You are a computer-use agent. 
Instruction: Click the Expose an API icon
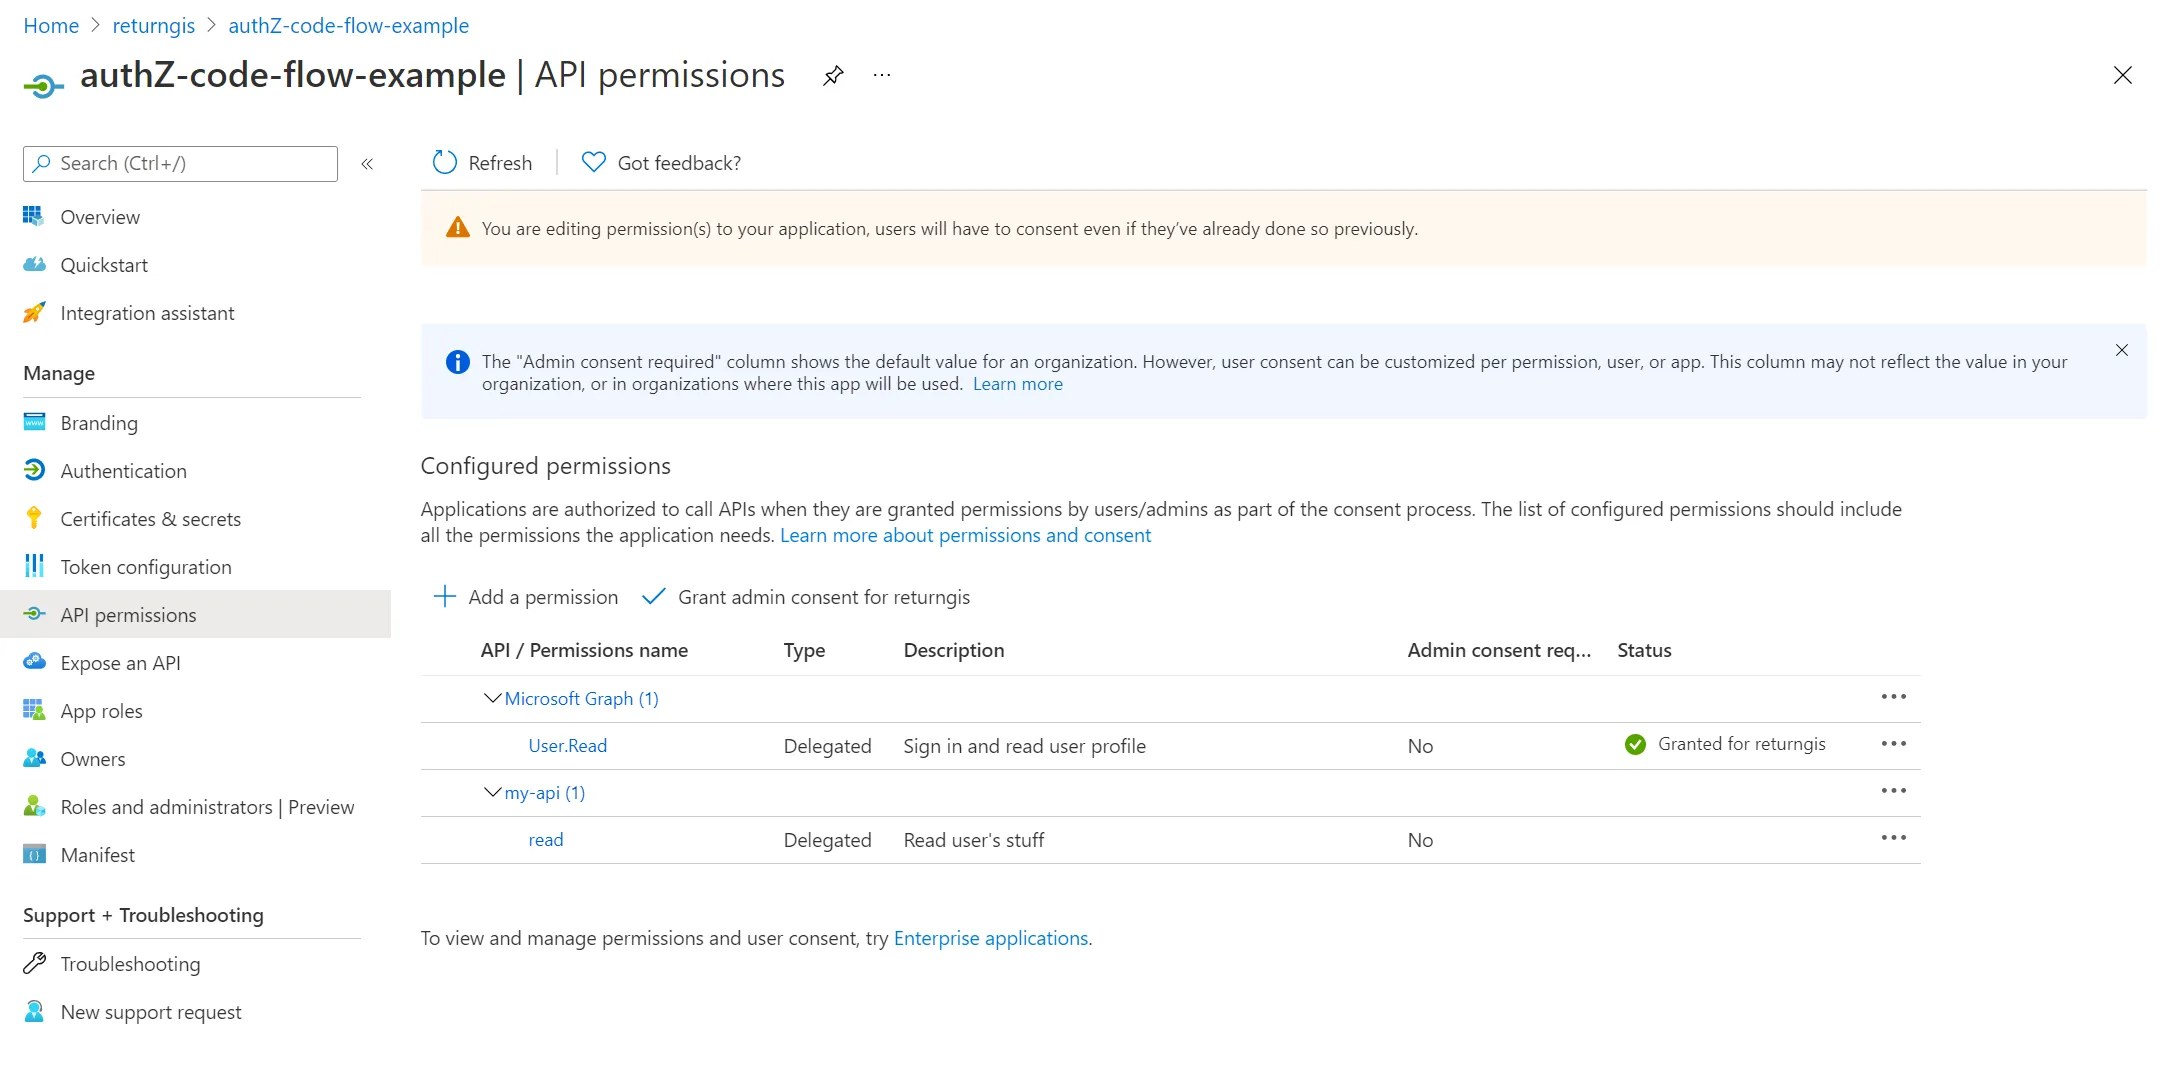(34, 662)
